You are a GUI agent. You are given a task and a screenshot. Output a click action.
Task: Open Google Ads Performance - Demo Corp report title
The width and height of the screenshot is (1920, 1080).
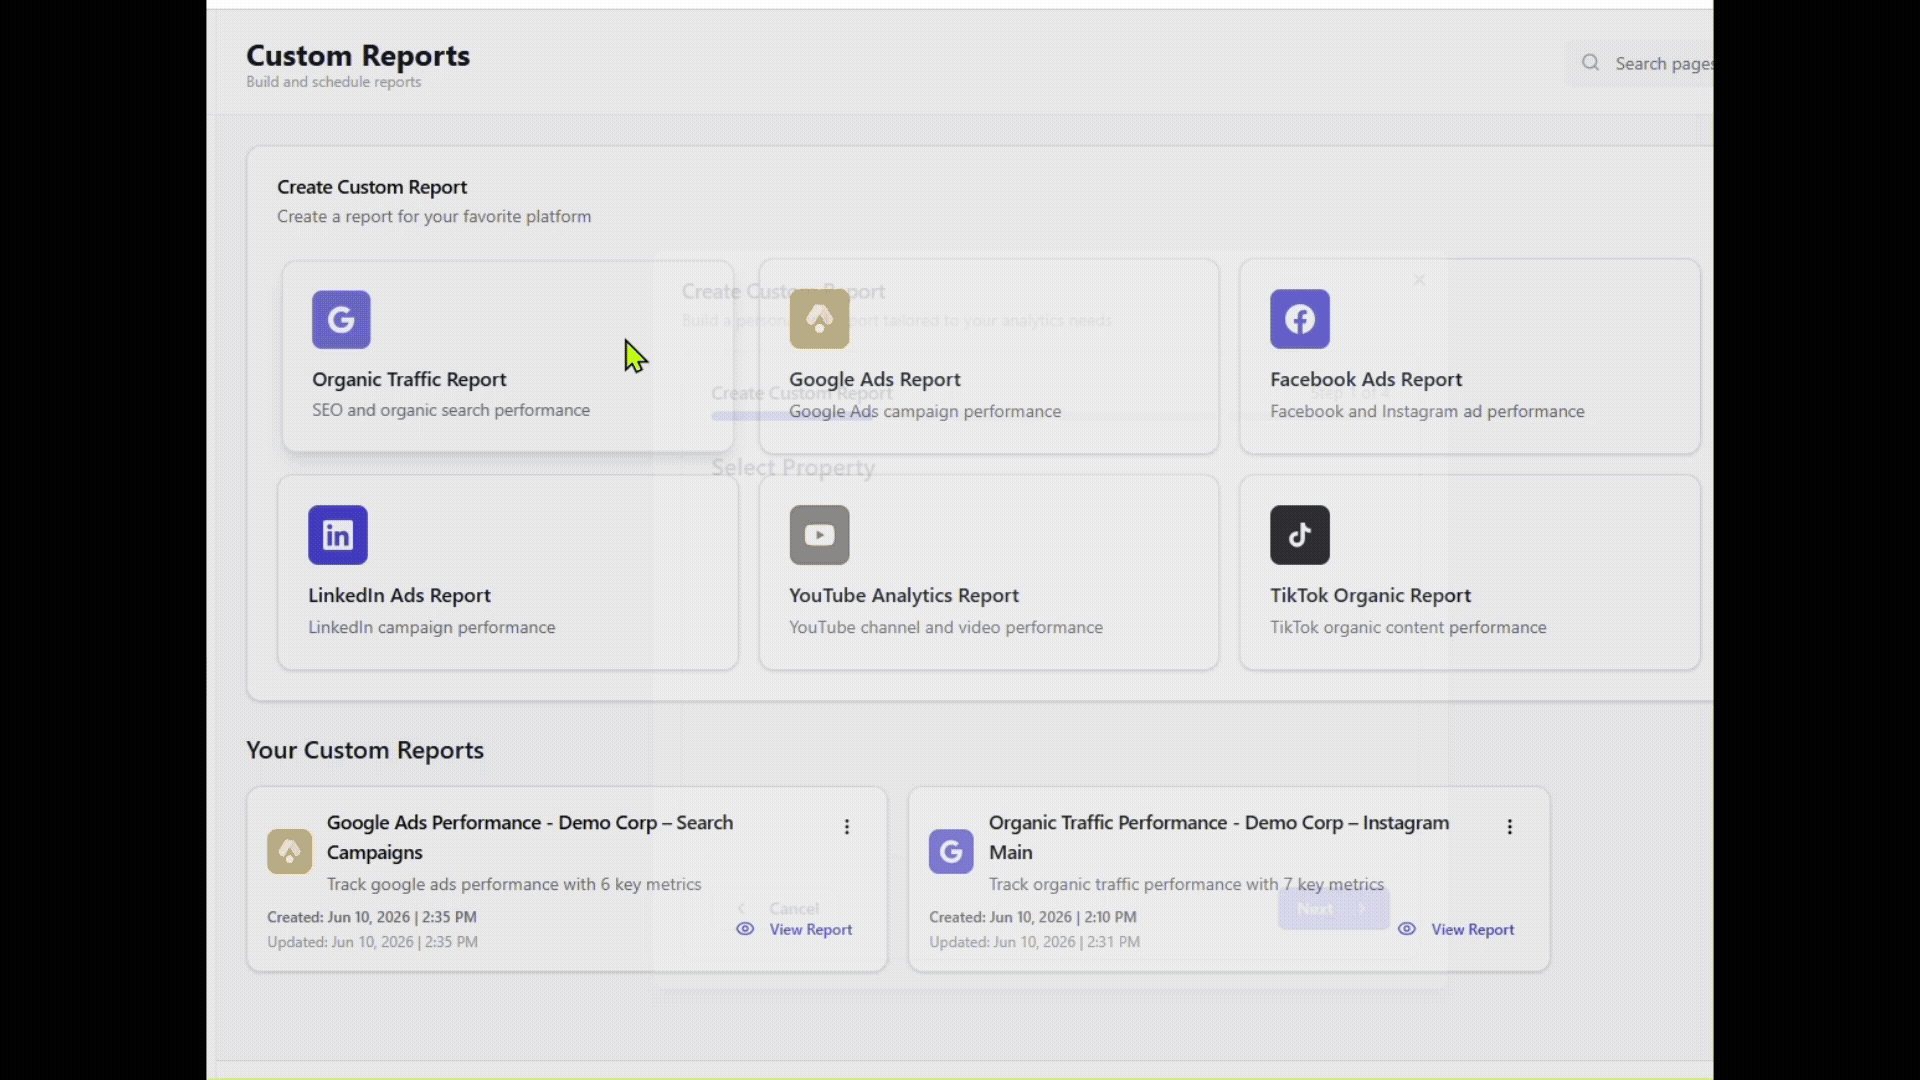point(530,837)
